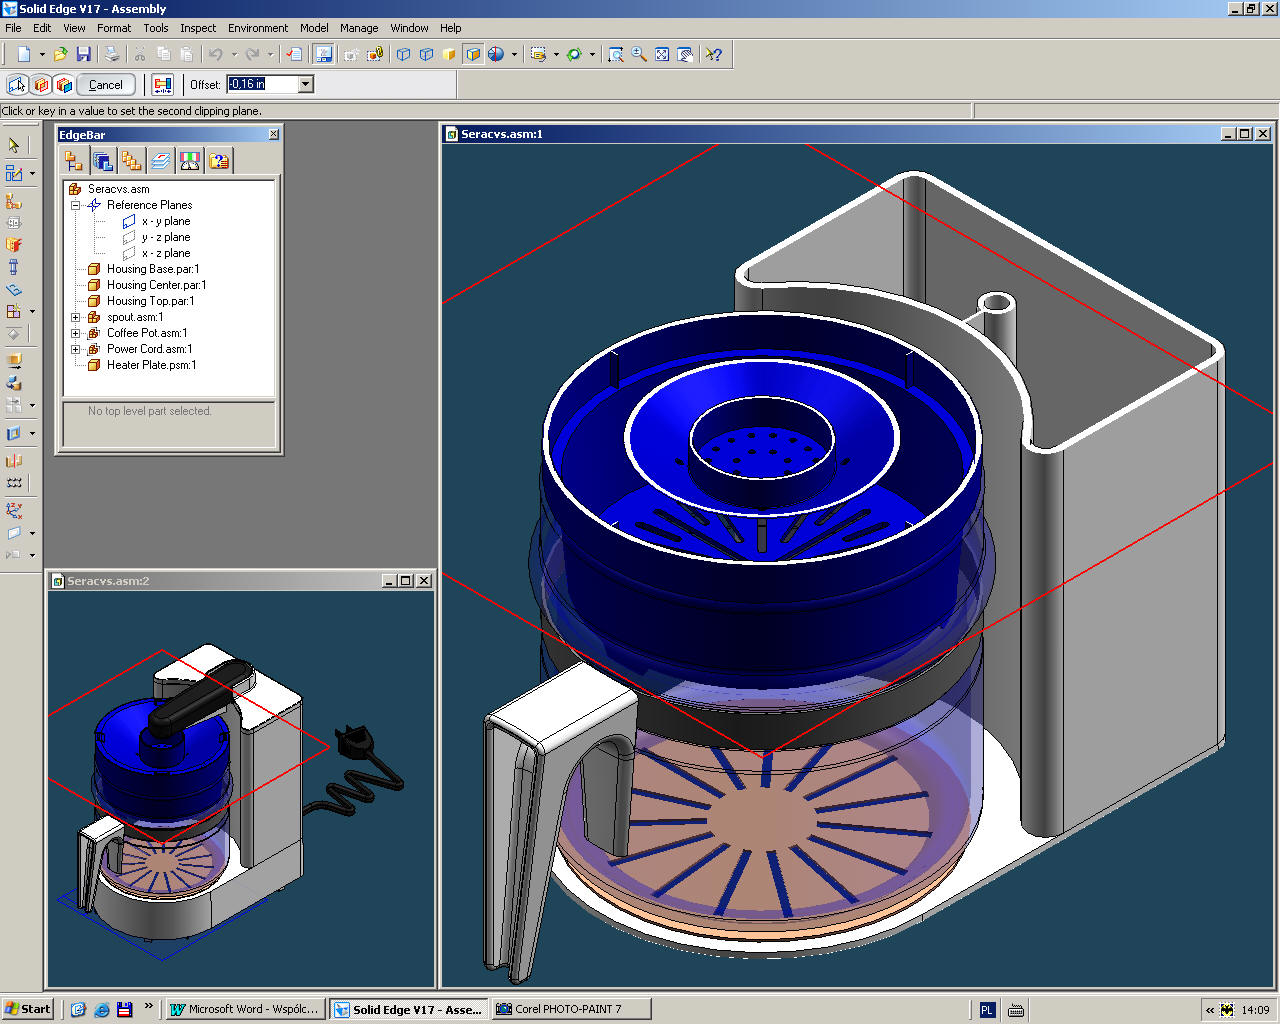Click the second clipping step icon

41,85
